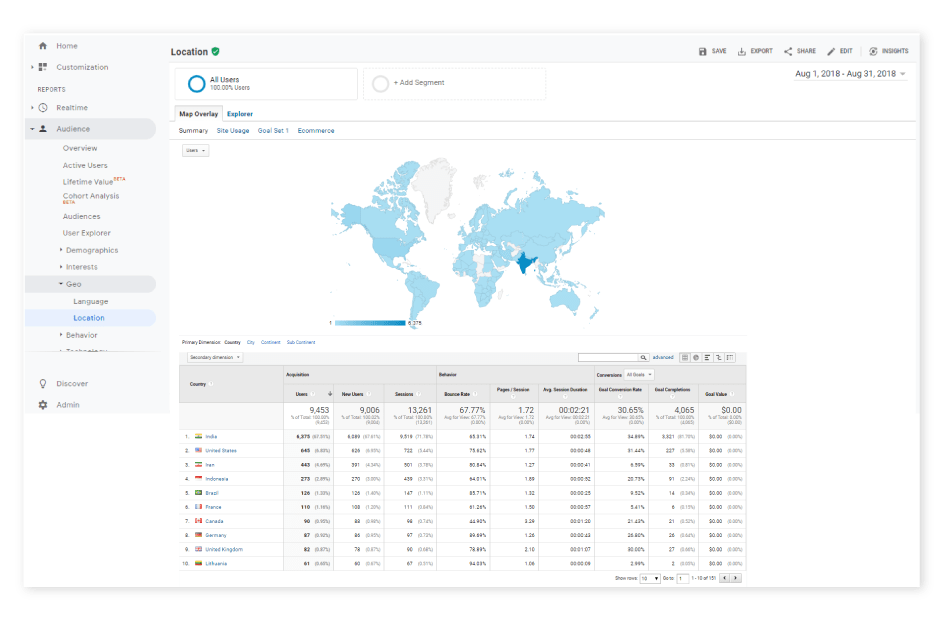Screen dimensions: 944x622
Task: Open User Explorer in the sidebar
Action: coord(87,233)
